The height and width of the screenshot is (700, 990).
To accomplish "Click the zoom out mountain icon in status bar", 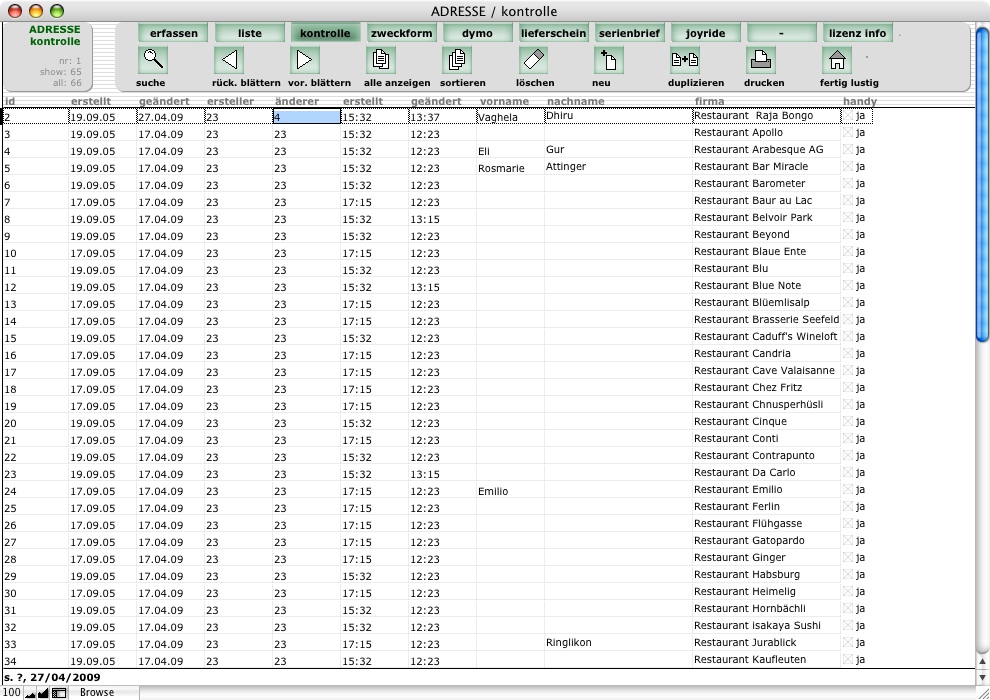I will point(30,692).
